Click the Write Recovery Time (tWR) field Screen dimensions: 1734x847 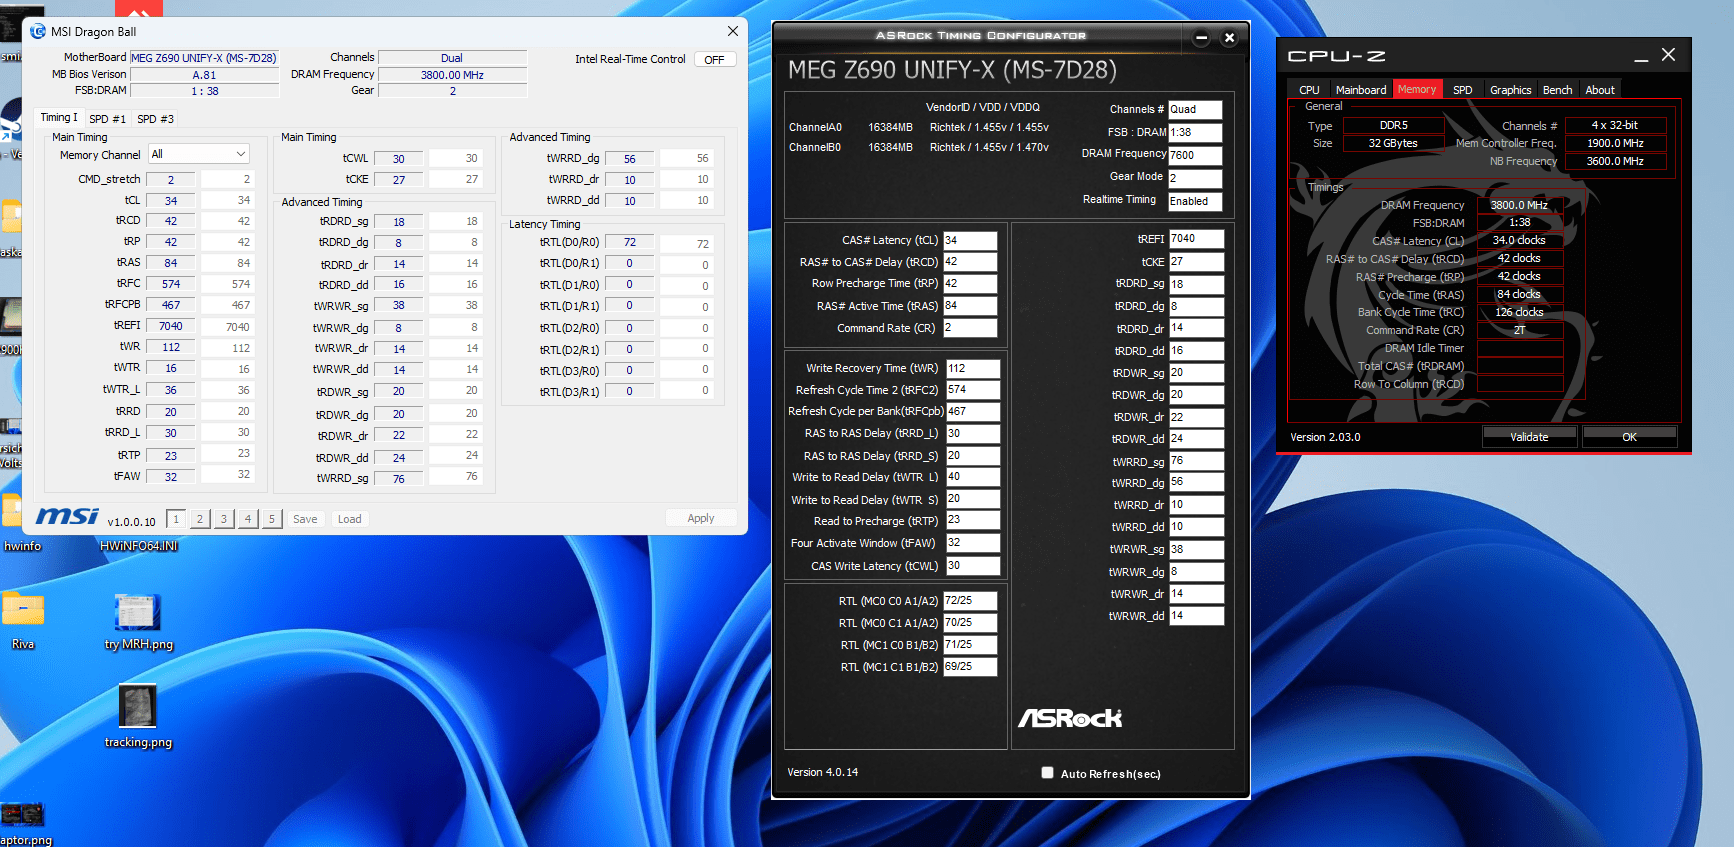coord(973,368)
